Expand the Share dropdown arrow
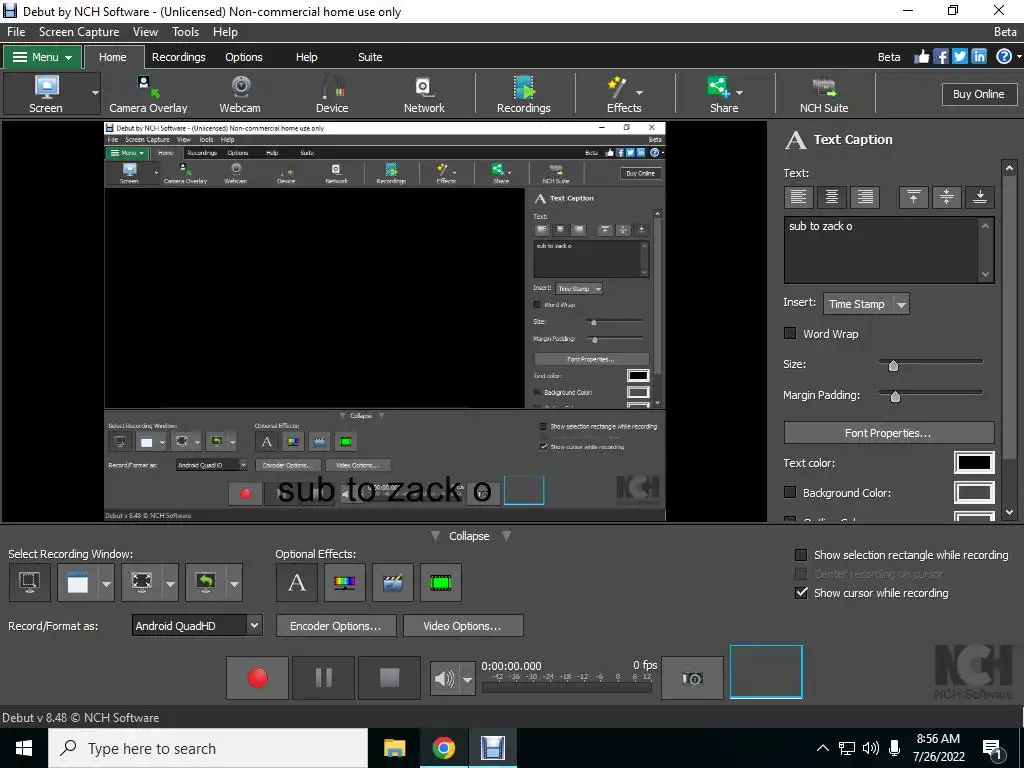Viewport: 1024px width, 768px height. click(x=740, y=93)
